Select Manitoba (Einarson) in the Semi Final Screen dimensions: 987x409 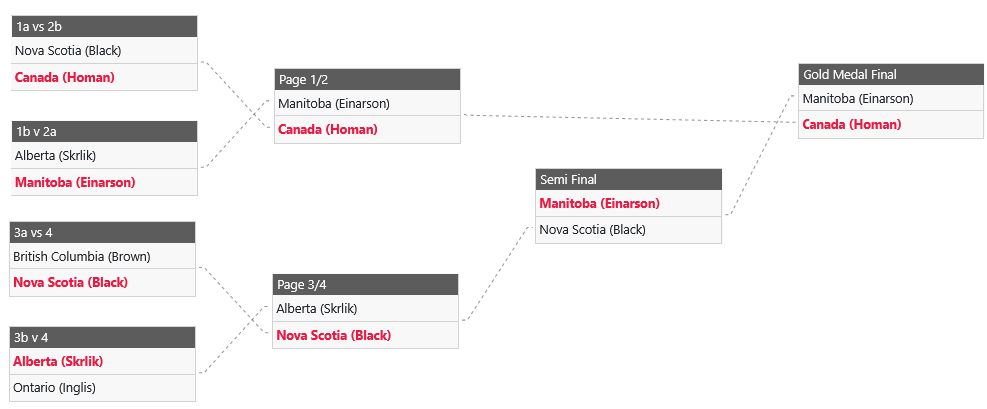pos(599,204)
